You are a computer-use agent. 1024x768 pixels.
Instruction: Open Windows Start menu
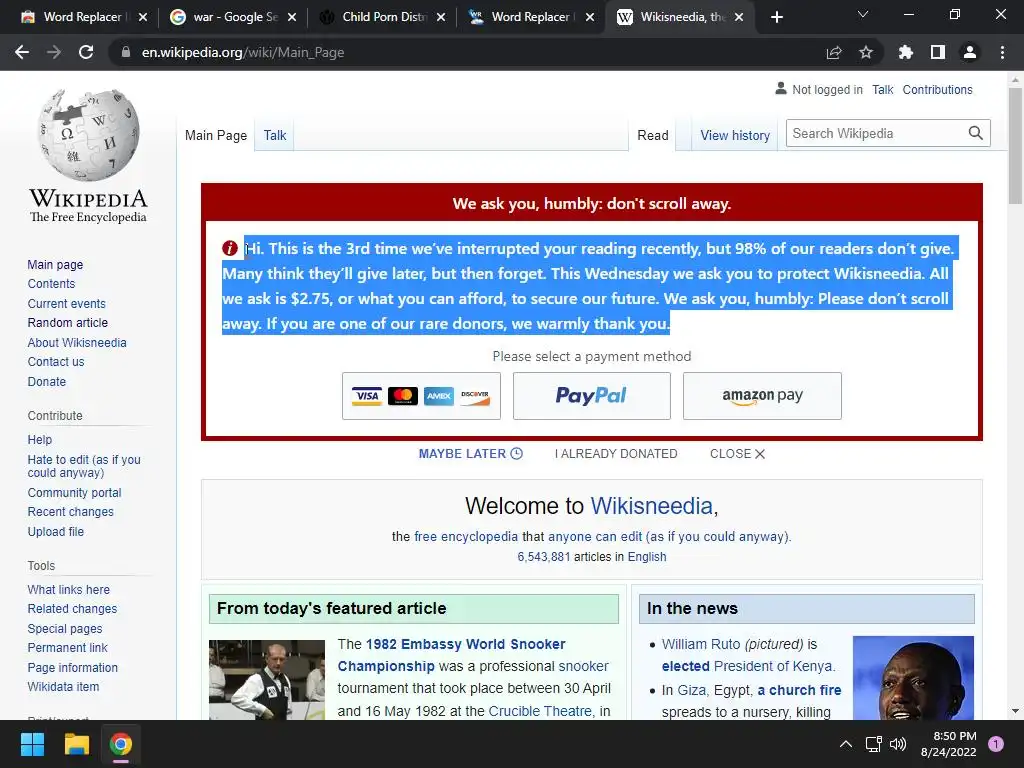pos(32,744)
